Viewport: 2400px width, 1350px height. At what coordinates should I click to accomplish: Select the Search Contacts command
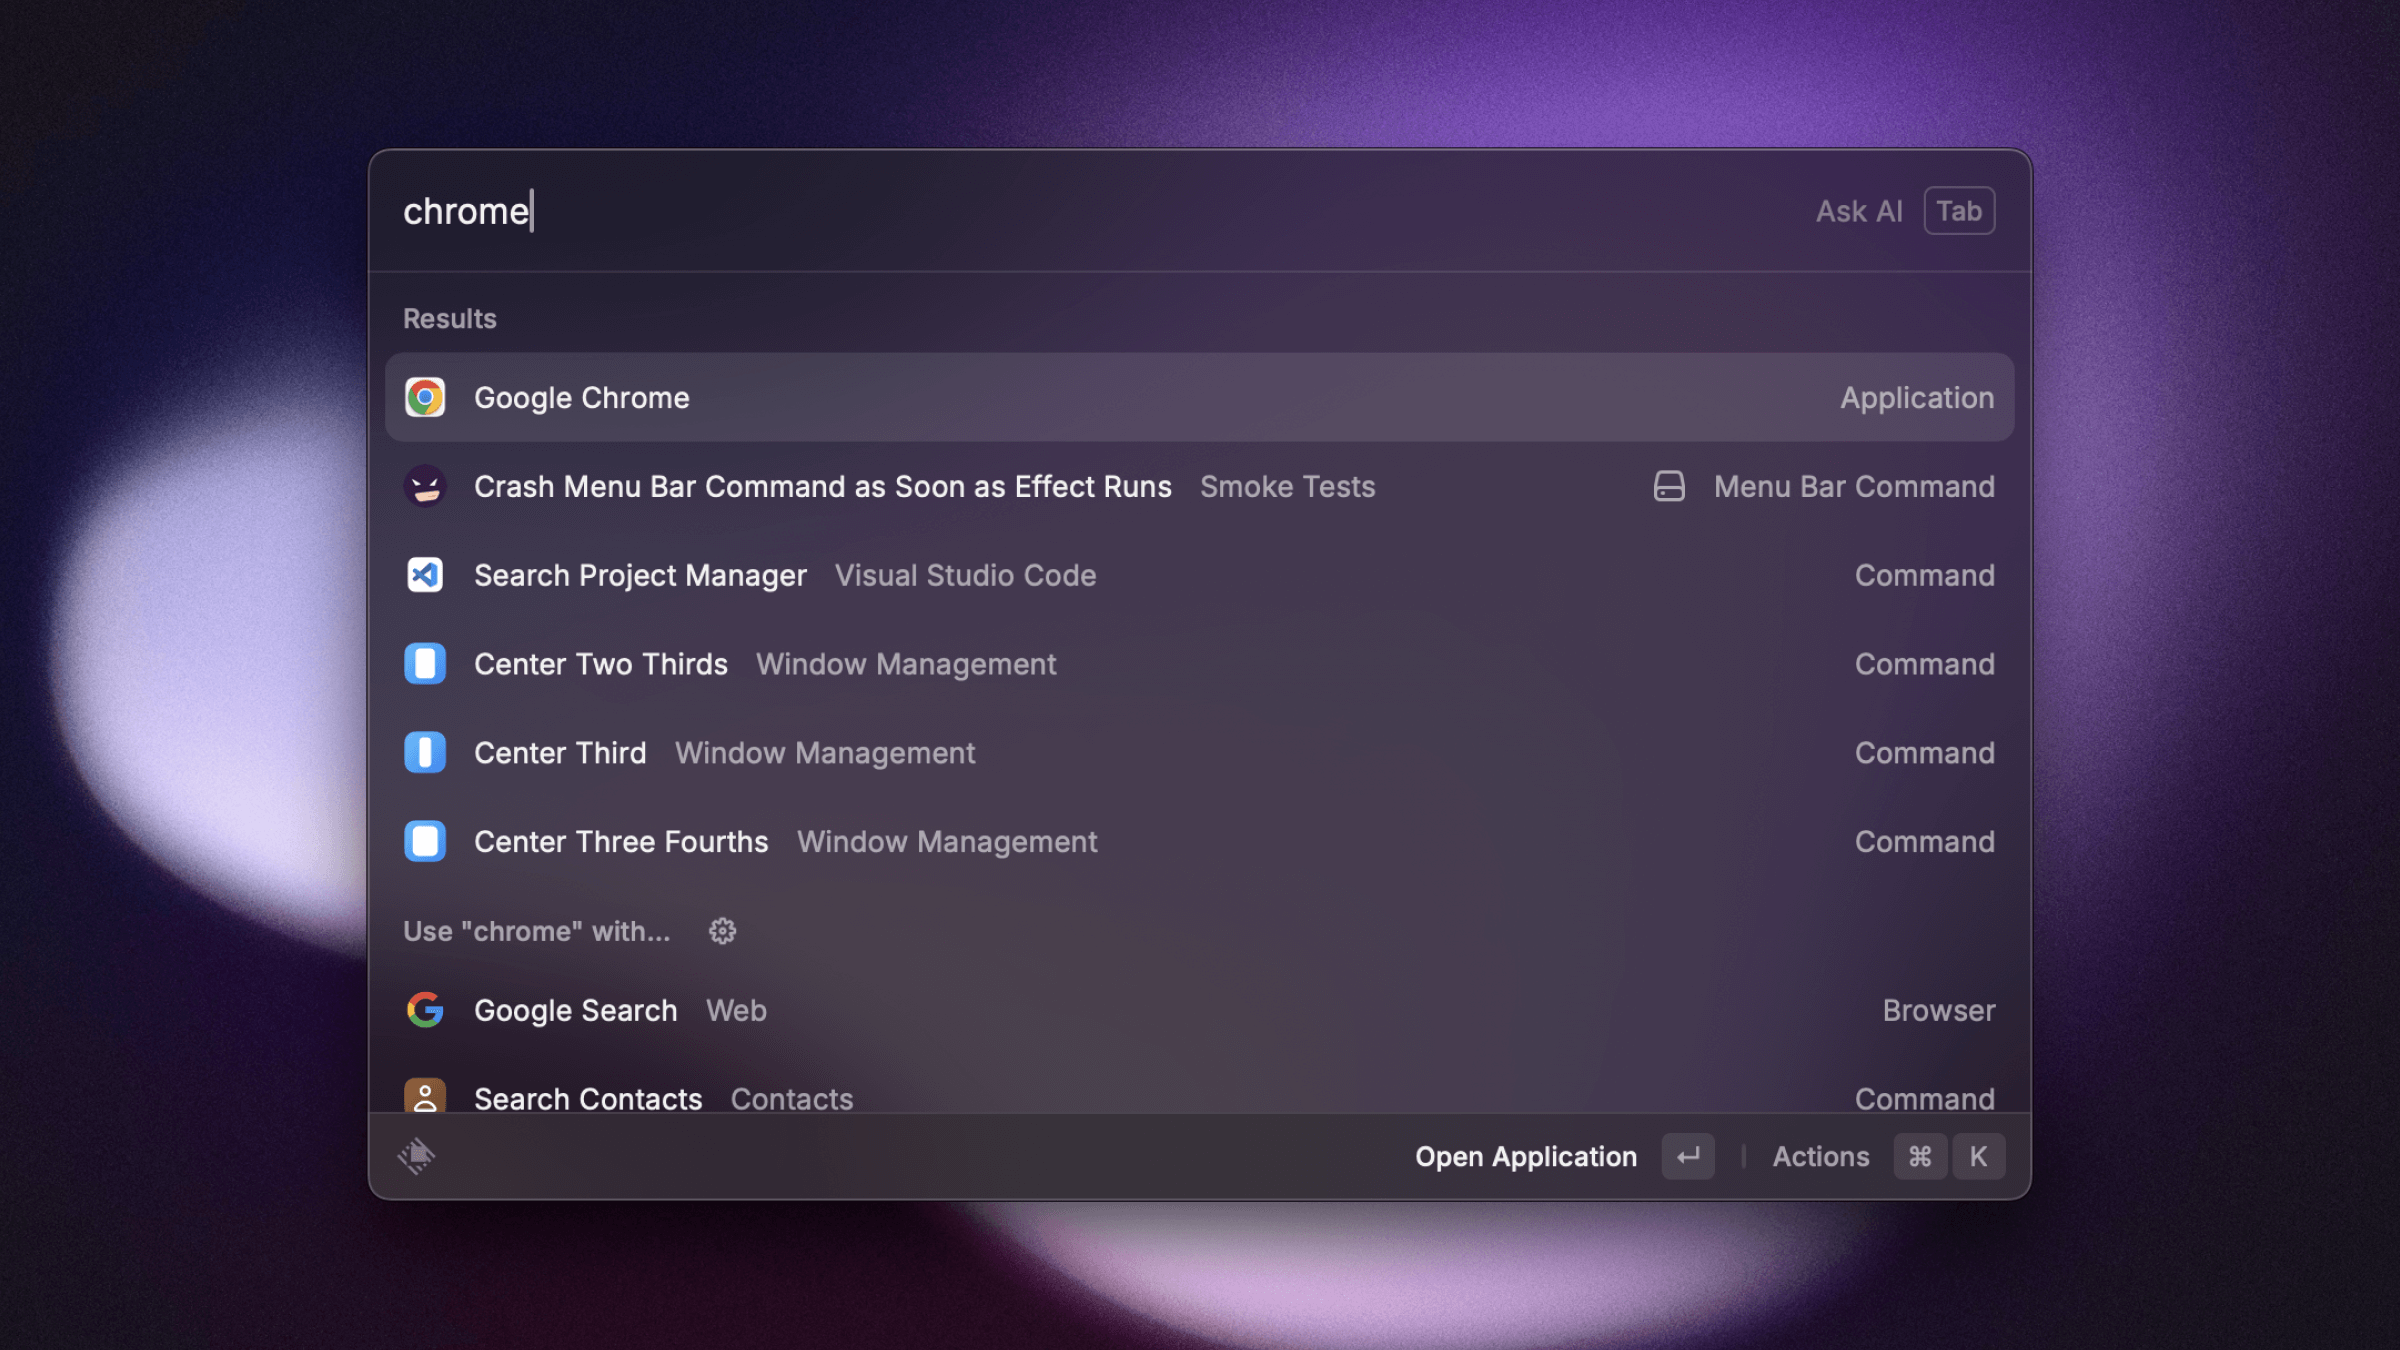pos(1199,1086)
